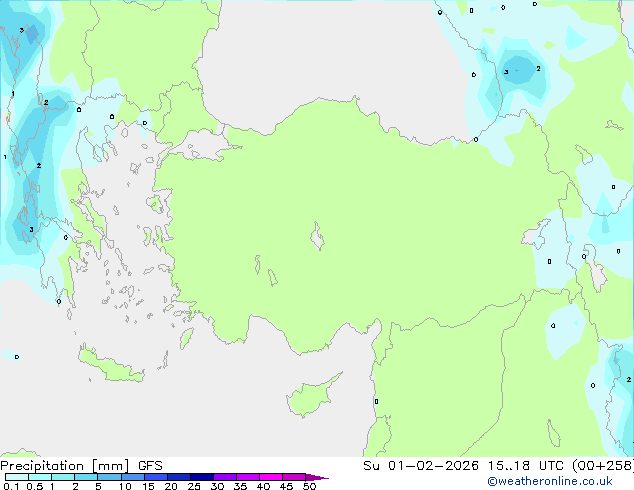Click the '25' legend scale label
Image resolution: width=634 pixels, height=490 pixels.
[194, 486]
